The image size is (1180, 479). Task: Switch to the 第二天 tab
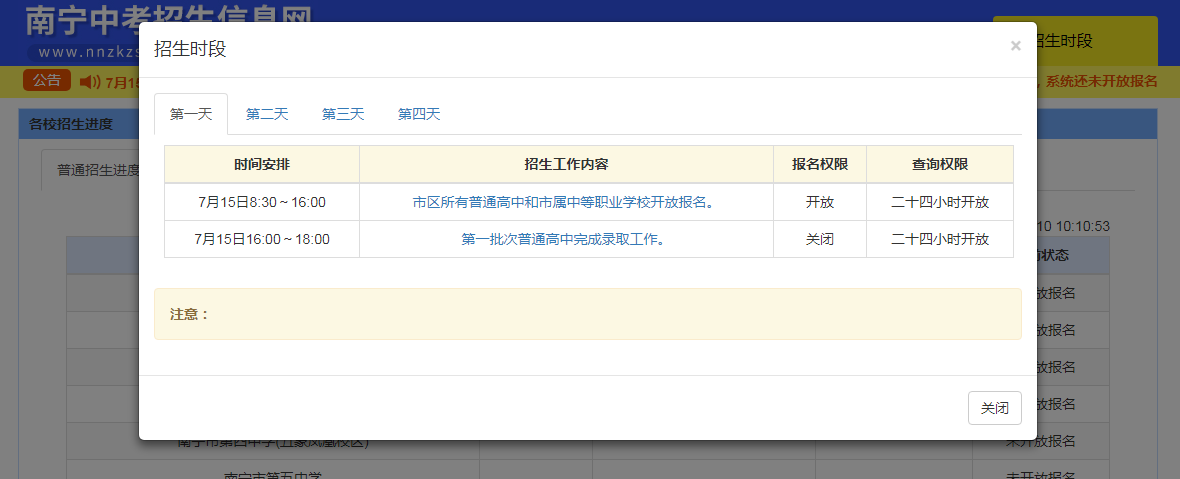point(267,114)
